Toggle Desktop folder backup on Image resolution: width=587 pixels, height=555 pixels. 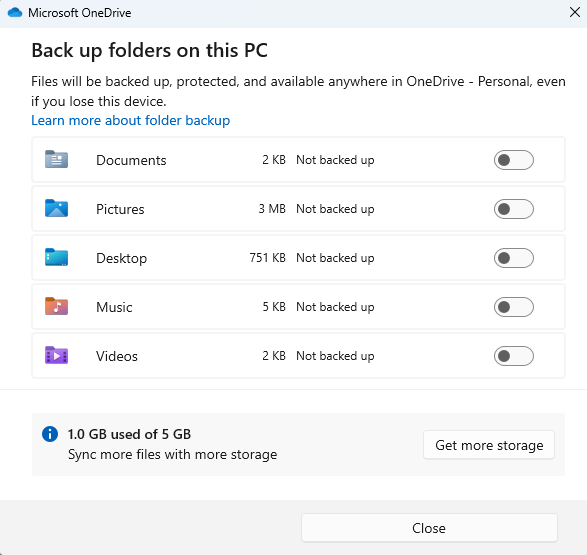514,258
